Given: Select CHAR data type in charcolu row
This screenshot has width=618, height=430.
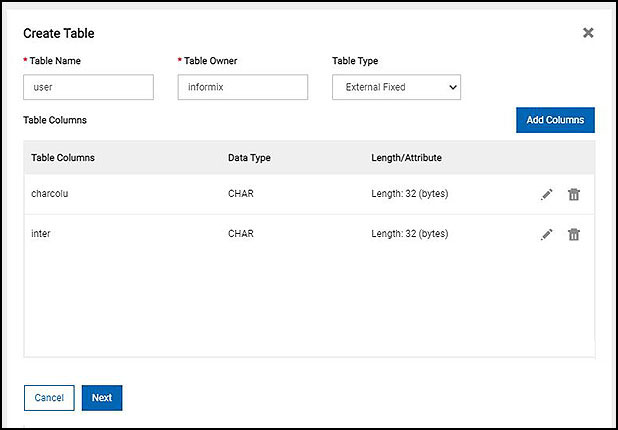Looking at the screenshot, I should [241, 194].
